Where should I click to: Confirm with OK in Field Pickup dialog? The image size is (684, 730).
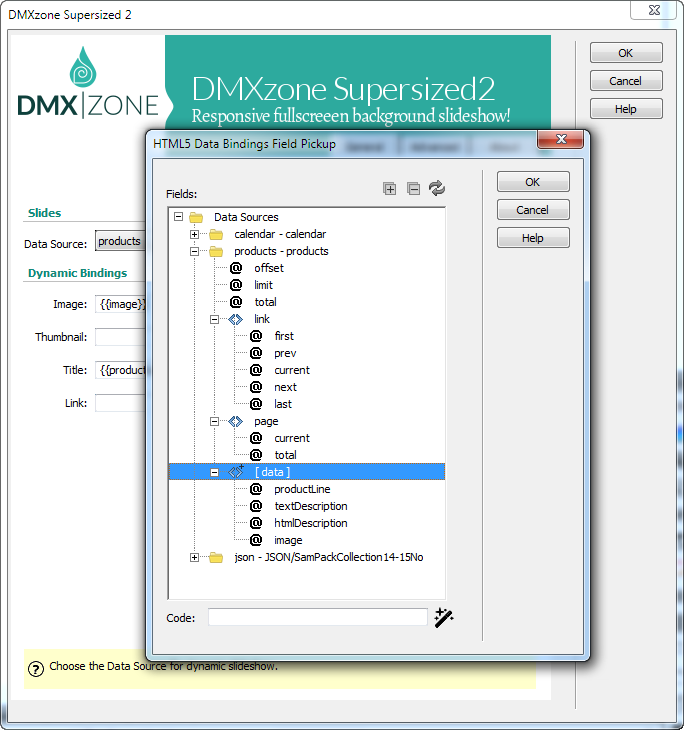pyautogui.click(x=533, y=182)
